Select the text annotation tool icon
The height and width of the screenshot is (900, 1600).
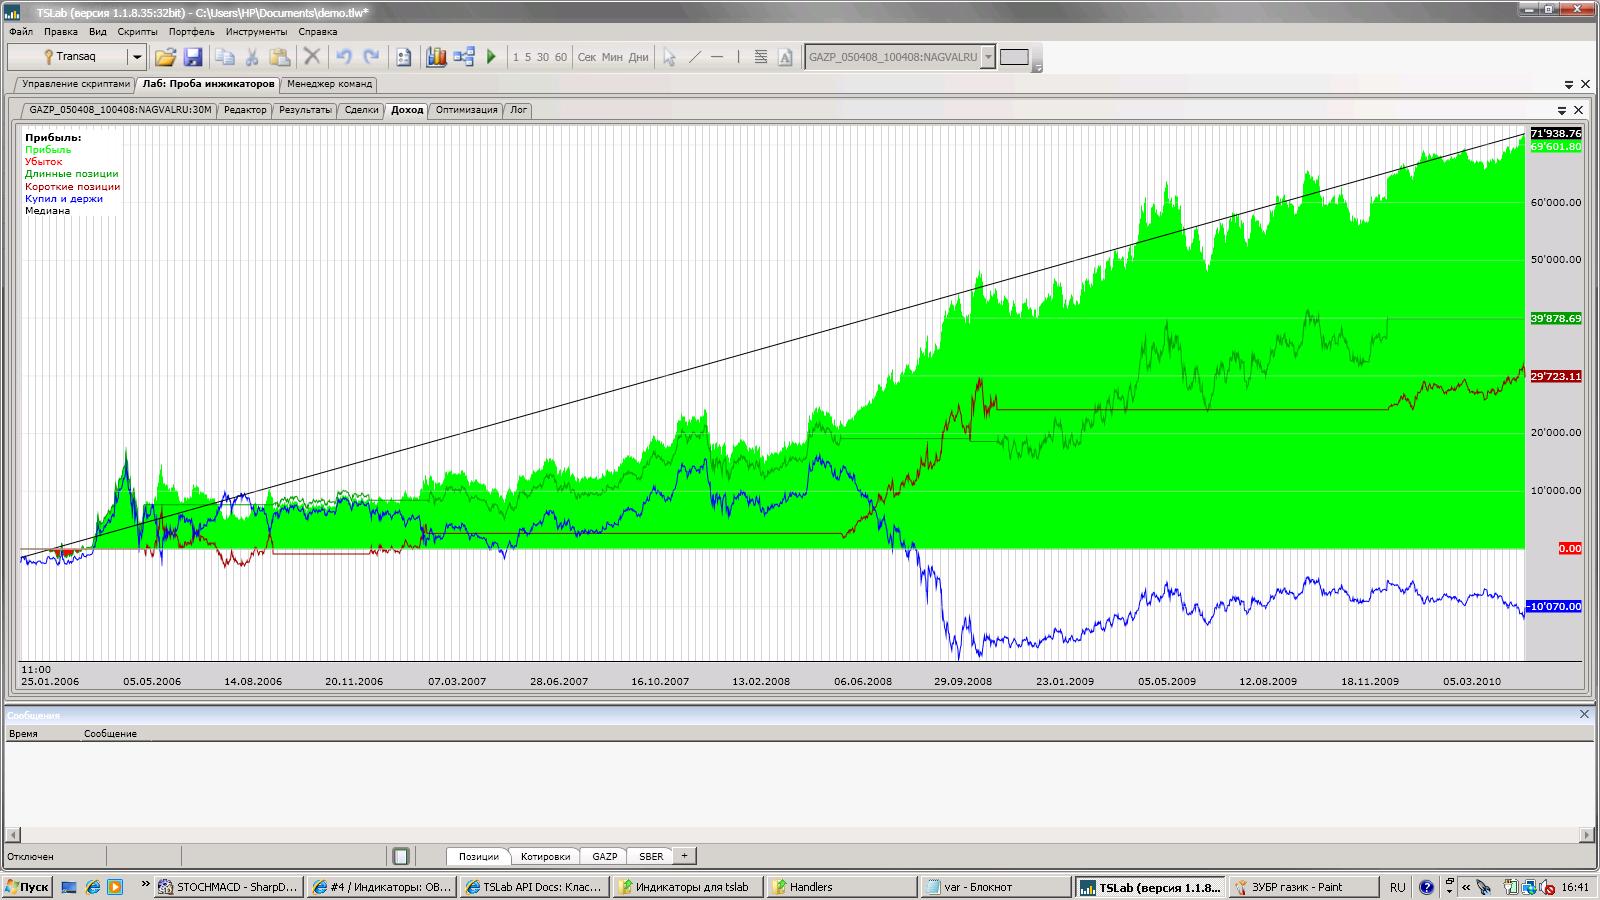785,57
